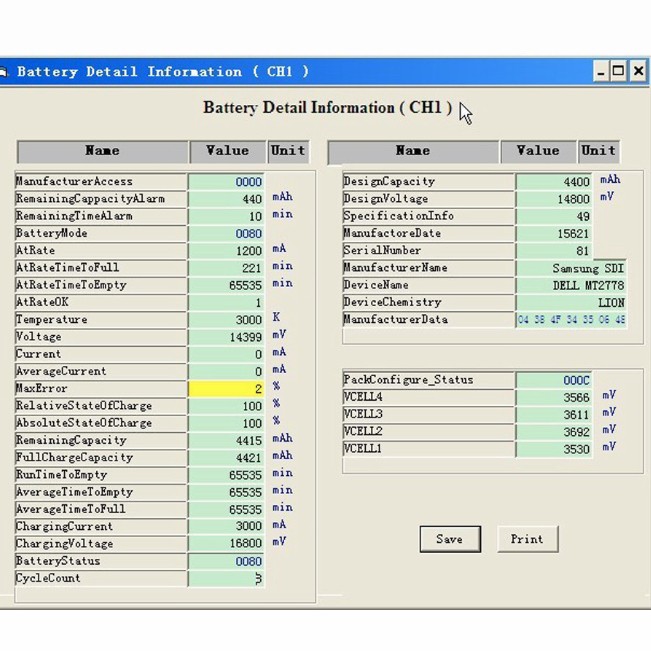Select the DeviceChemistry value LION
The width and height of the screenshot is (651, 651).
[571, 303]
